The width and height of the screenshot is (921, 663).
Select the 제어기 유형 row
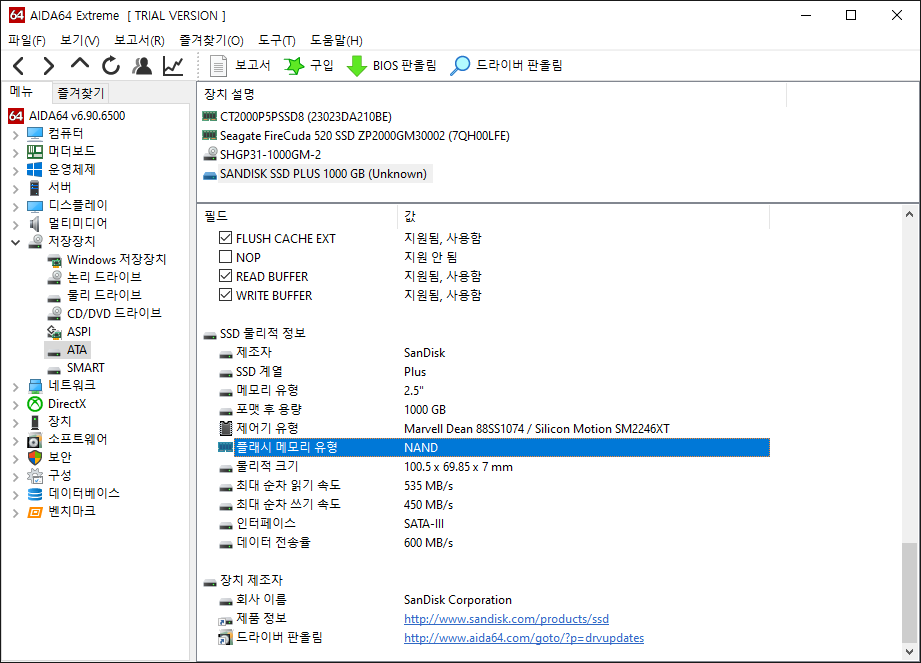click(x=493, y=429)
